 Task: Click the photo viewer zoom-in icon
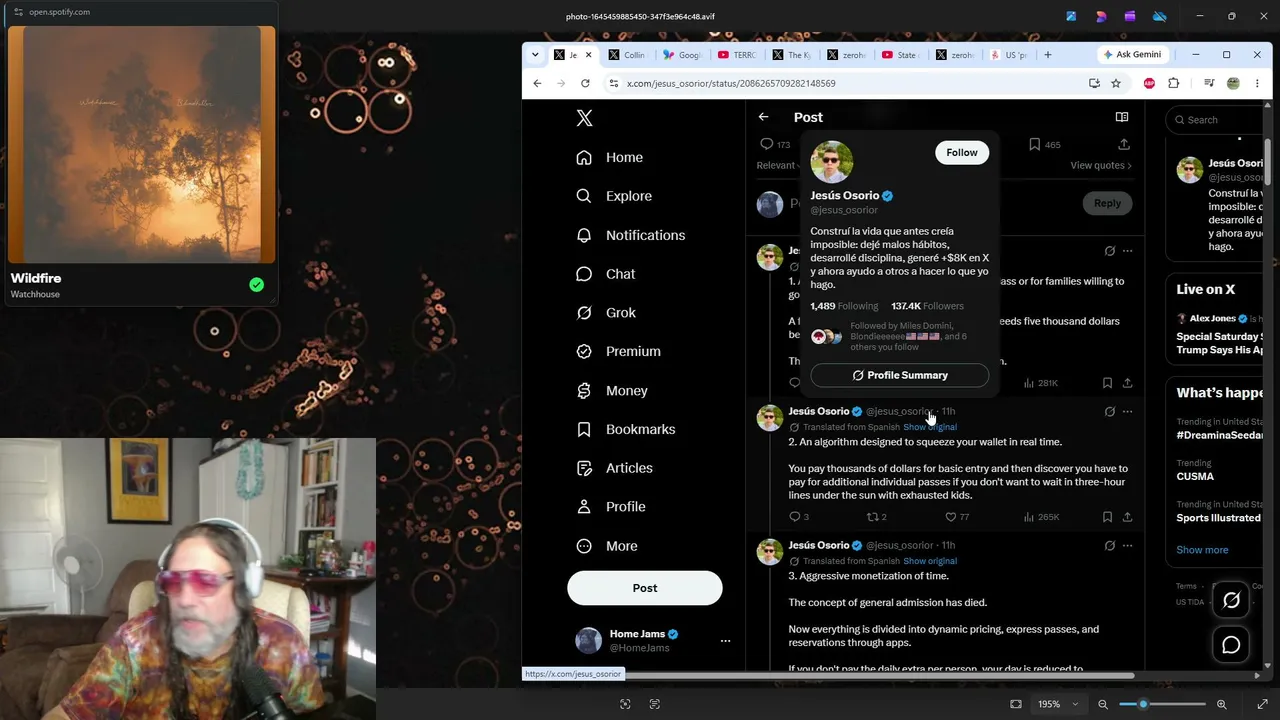pos(1221,704)
